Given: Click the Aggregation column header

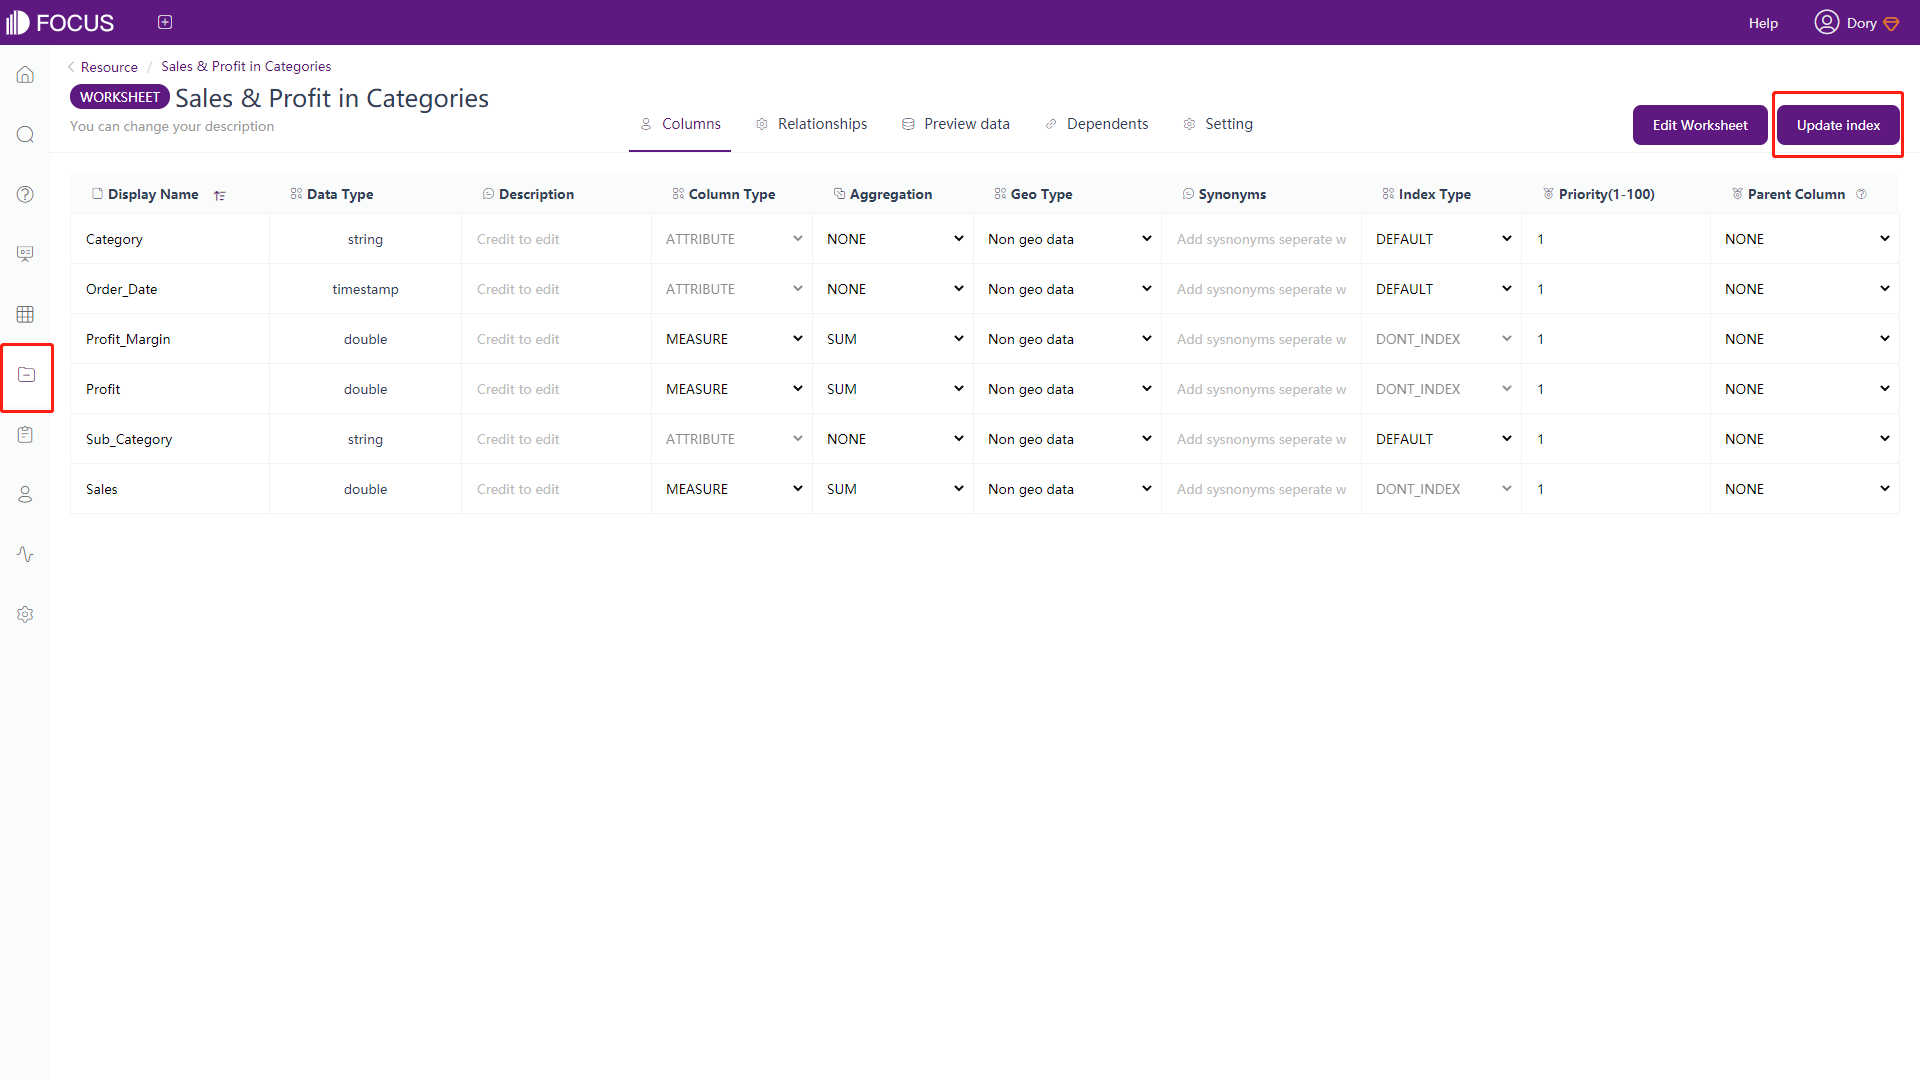Looking at the screenshot, I should pyautogui.click(x=883, y=194).
